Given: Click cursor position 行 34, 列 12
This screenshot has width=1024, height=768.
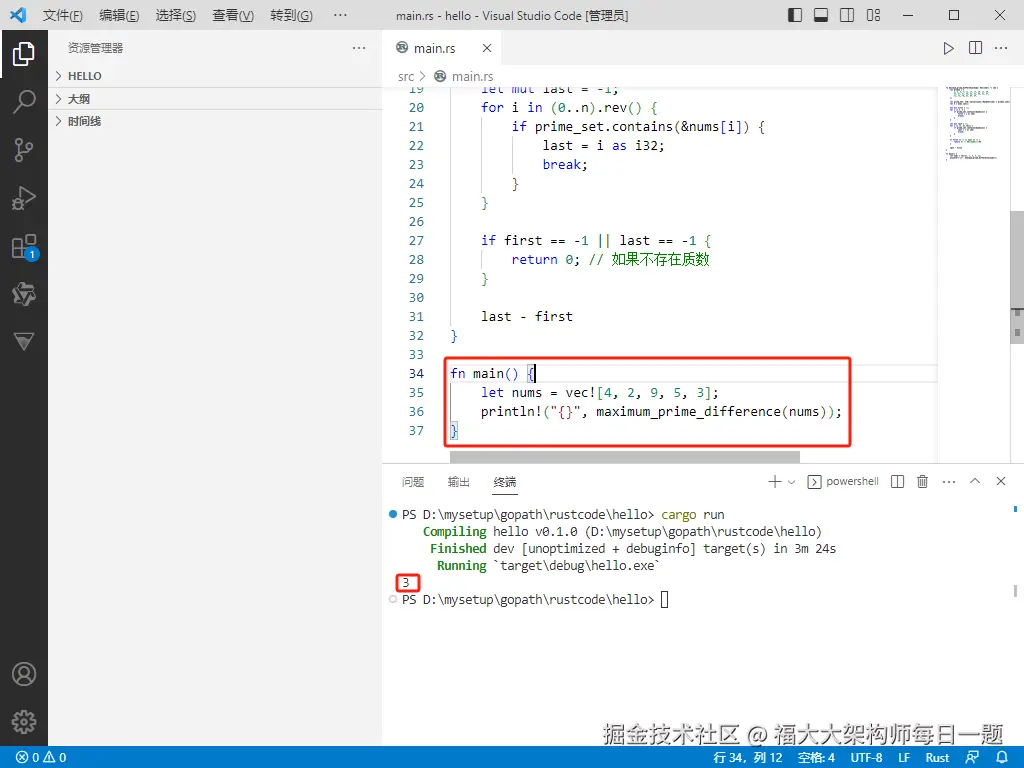Looking at the screenshot, I should (x=748, y=758).
